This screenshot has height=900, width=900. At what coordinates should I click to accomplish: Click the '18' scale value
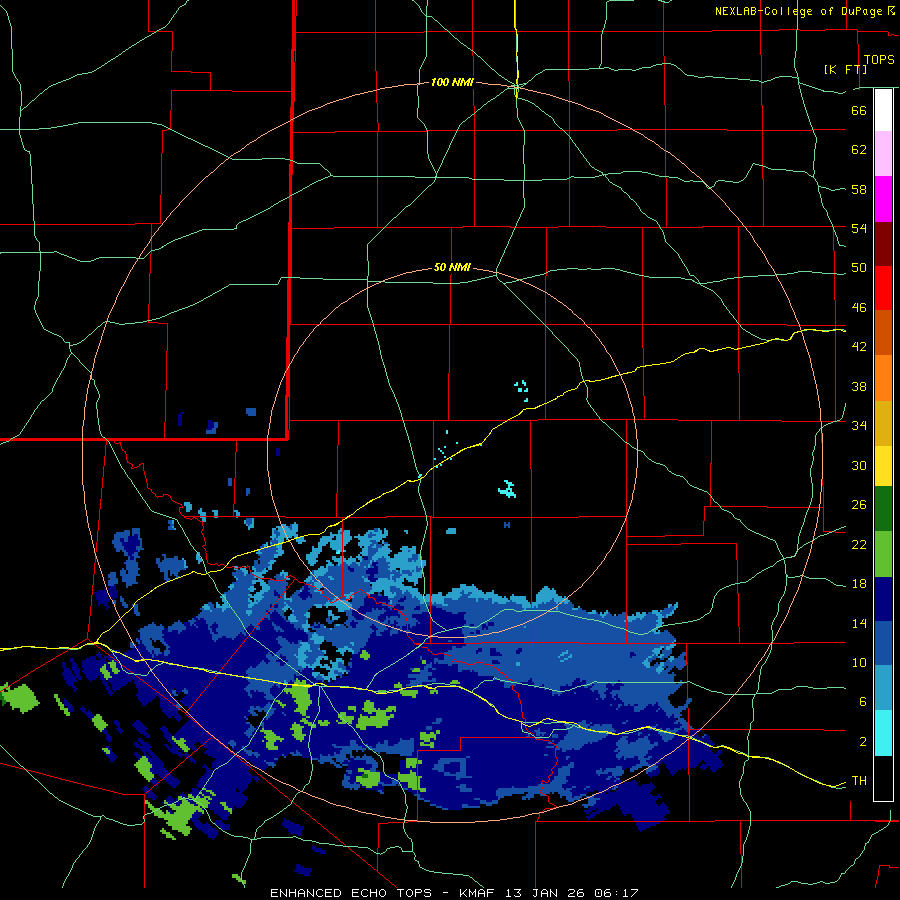point(859,584)
